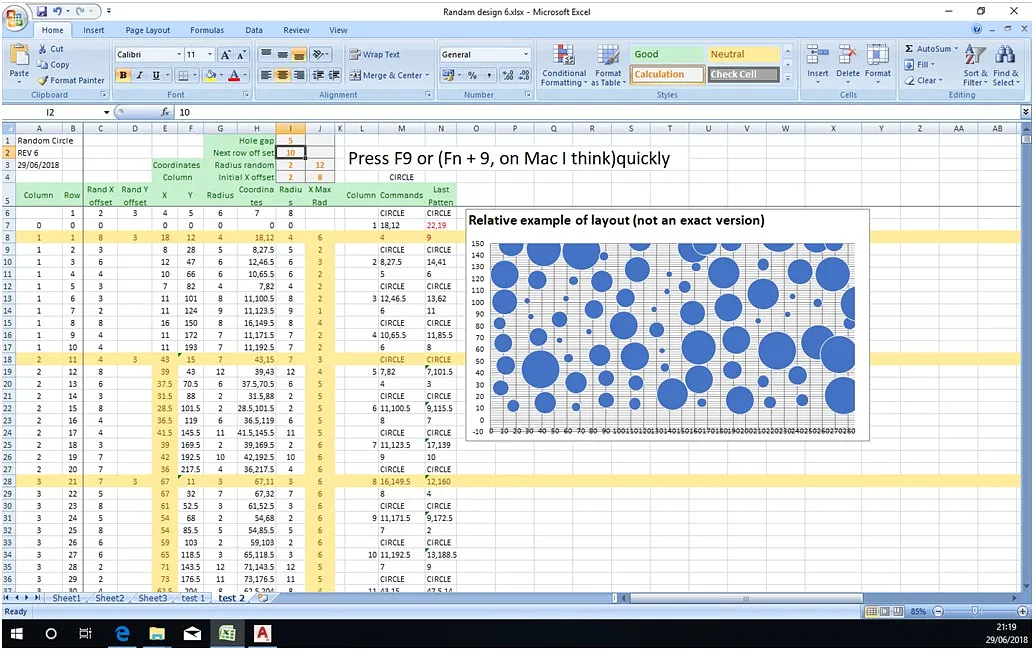Viewport: 1034px width, 650px height.
Task: Click the Insert Function fx icon
Action: [165, 113]
